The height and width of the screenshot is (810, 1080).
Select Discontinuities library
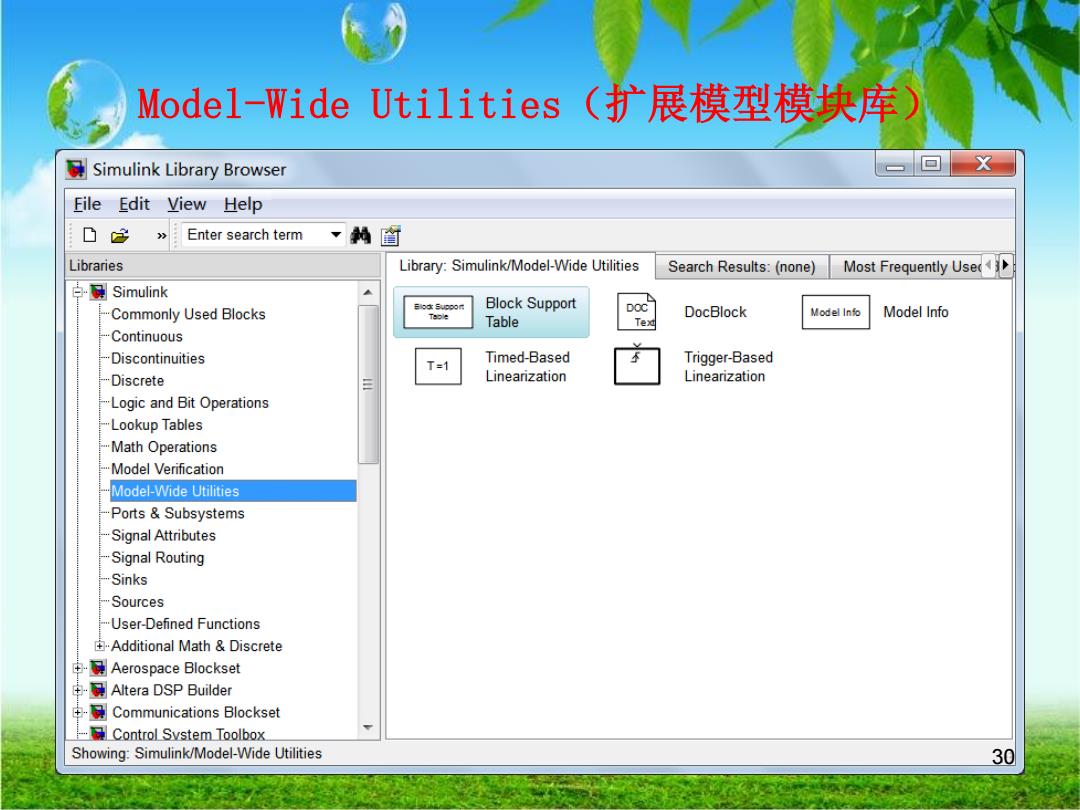[158, 358]
